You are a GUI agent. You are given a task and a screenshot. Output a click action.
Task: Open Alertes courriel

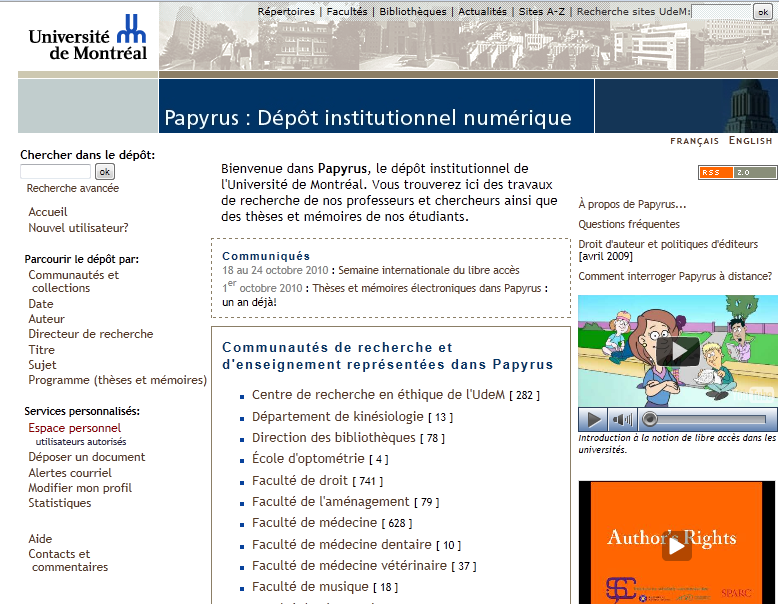pos(70,473)
